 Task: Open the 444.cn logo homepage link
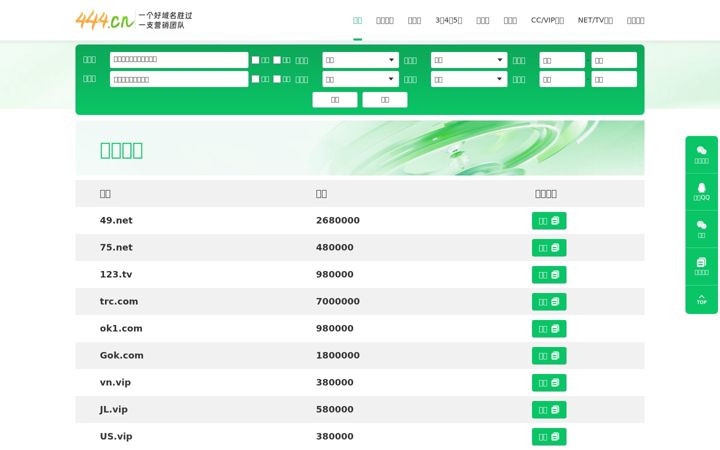pos(134,20)
